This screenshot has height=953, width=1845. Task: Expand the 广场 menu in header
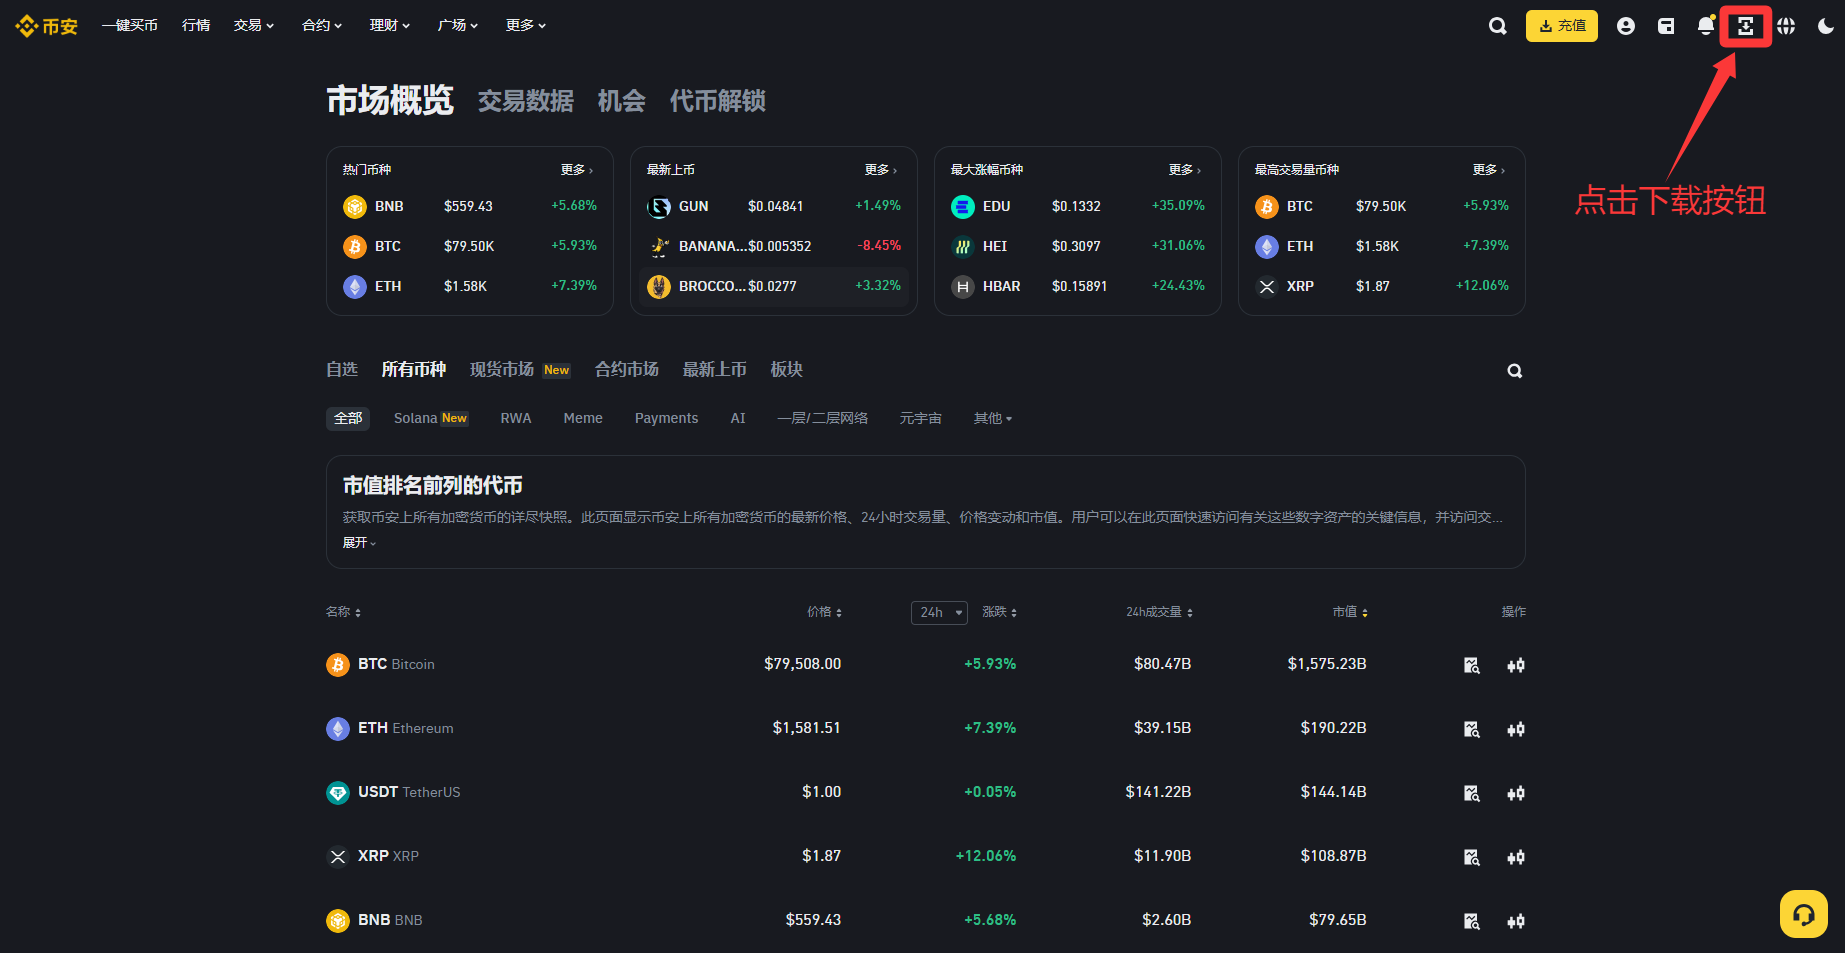tap(458, 25)
